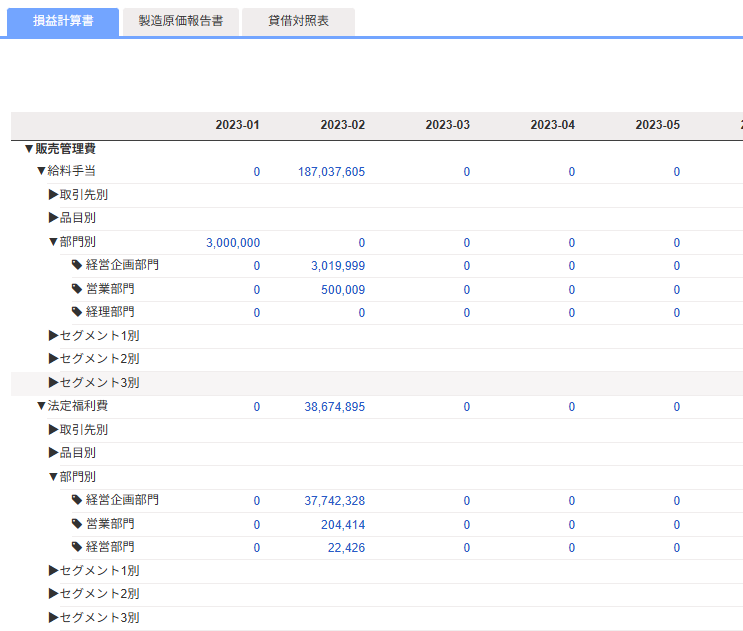Collapse 部門別 under 給料手当
The image size is (743, 631).
(x=54, y=242)
